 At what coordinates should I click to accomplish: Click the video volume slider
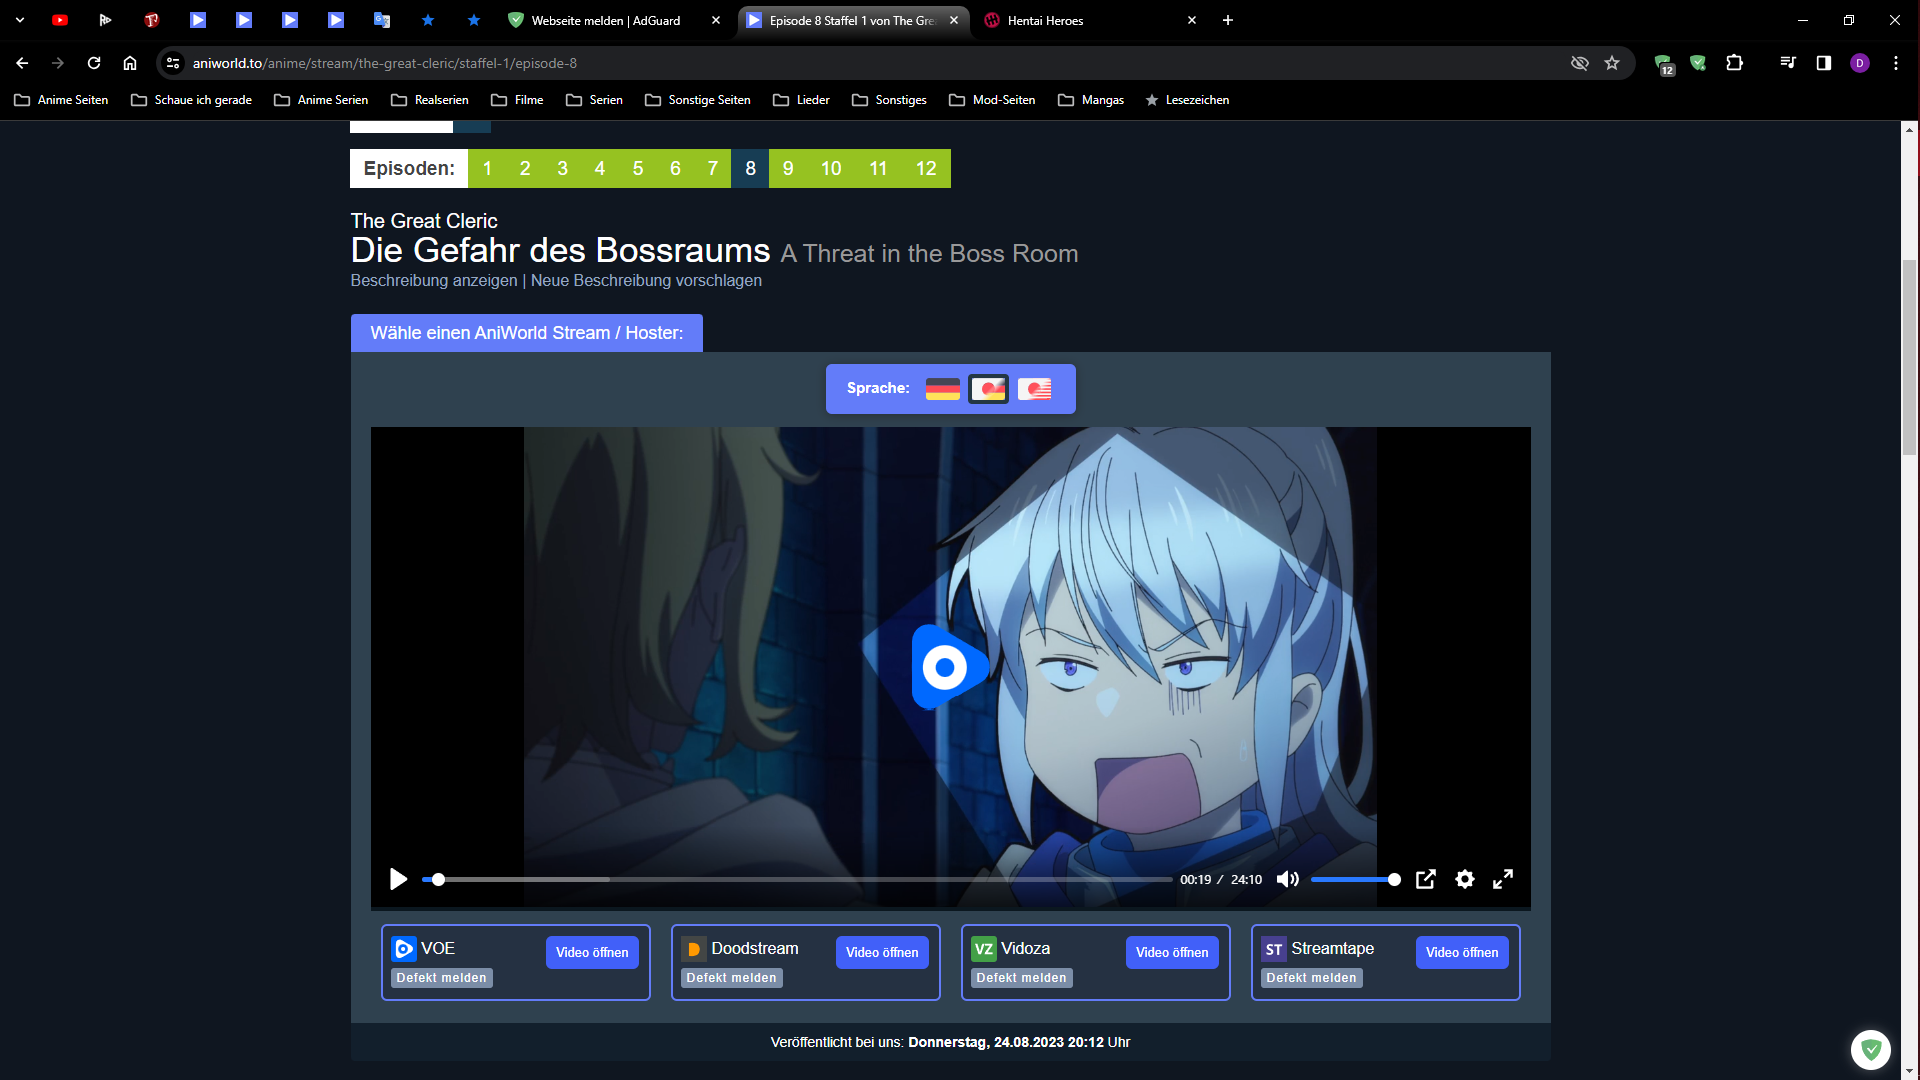pos(1355,879)
